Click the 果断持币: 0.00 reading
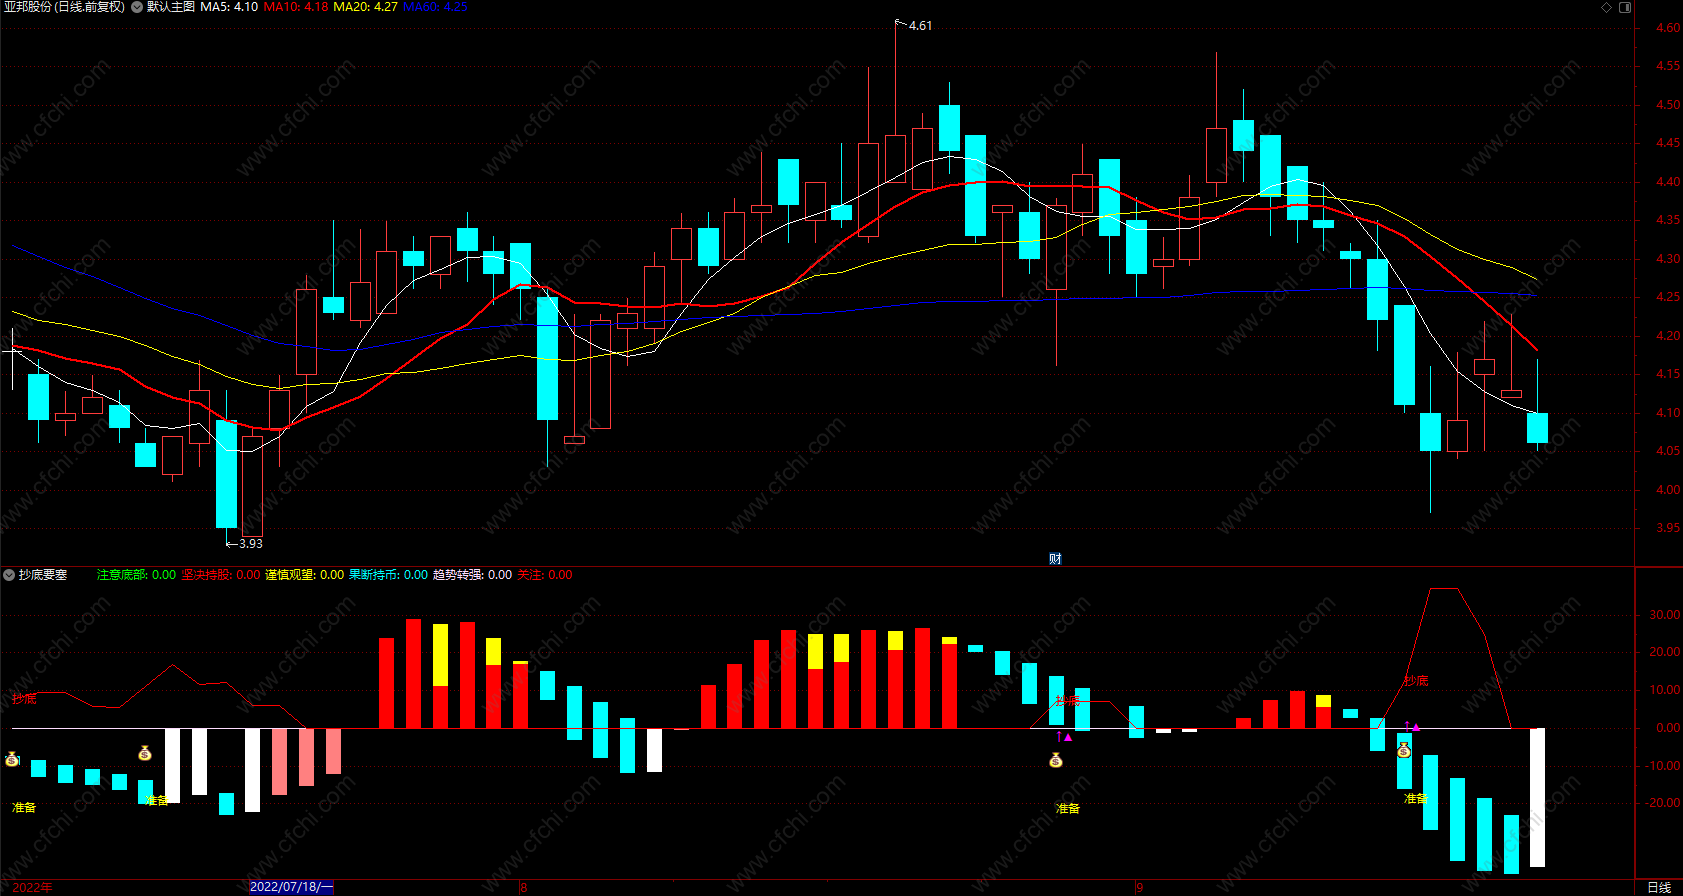 tap(388, 575)
